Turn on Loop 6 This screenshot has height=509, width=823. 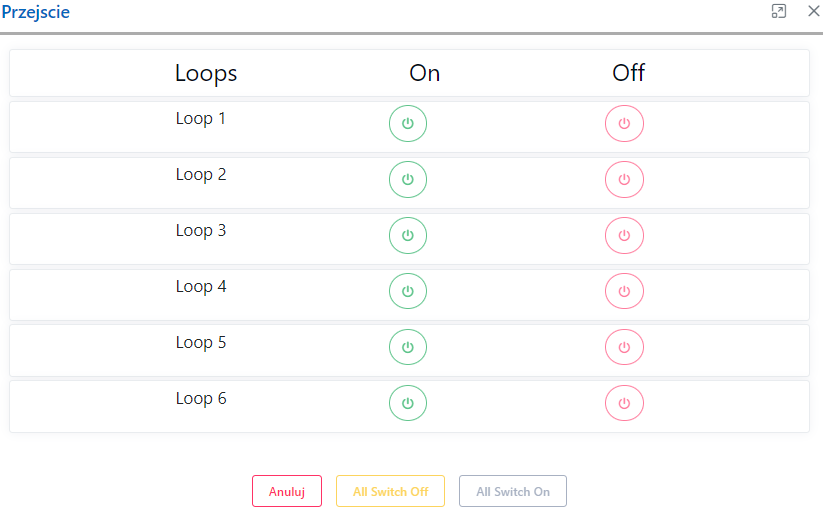tap(407, 404)
